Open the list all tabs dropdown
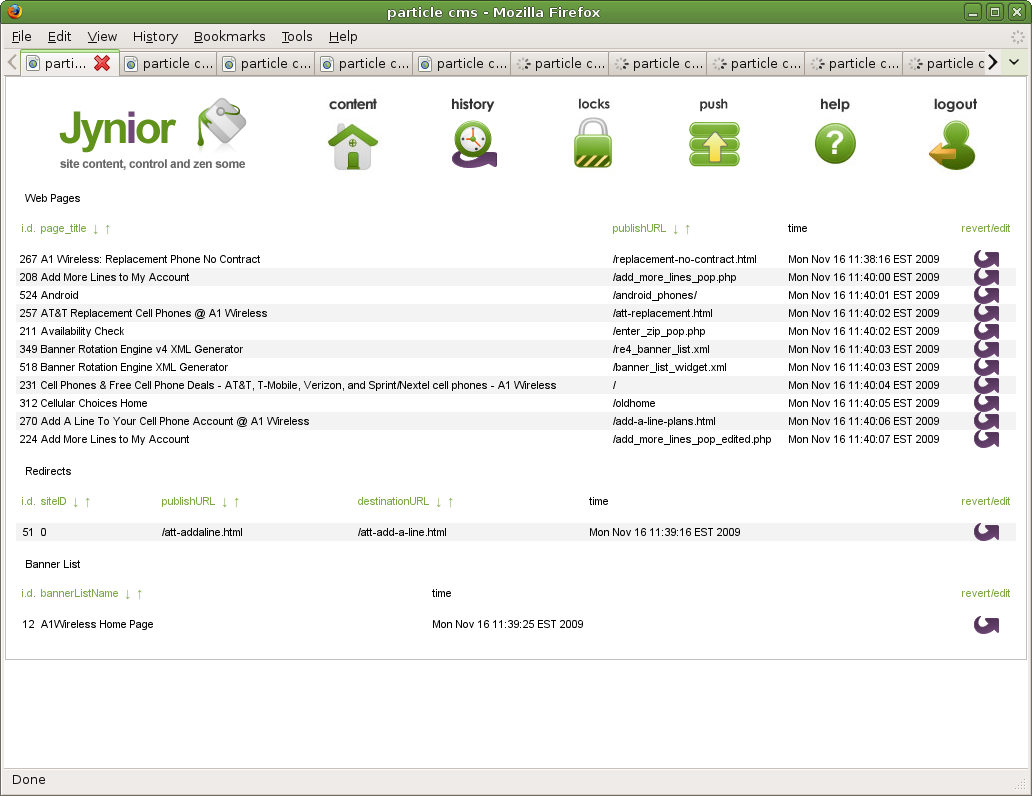Screen dimensions: 1032x796 pos(1014,63)
